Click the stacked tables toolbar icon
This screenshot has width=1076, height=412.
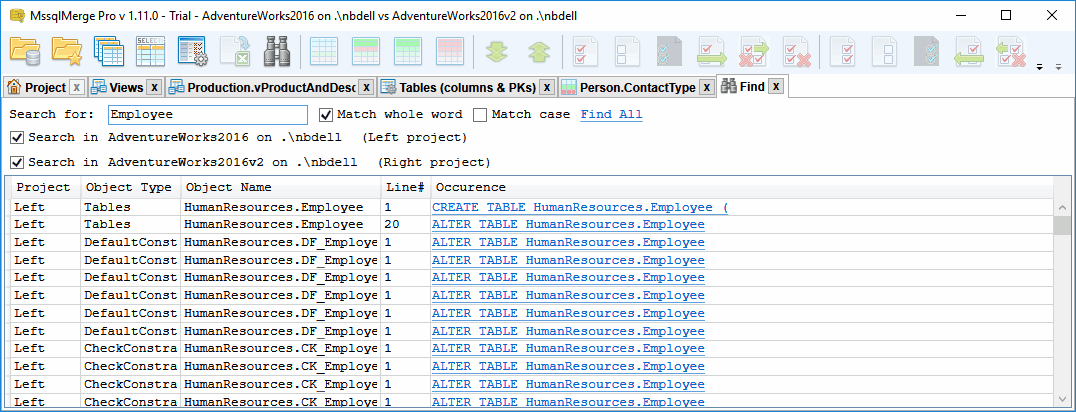(108, 52)
